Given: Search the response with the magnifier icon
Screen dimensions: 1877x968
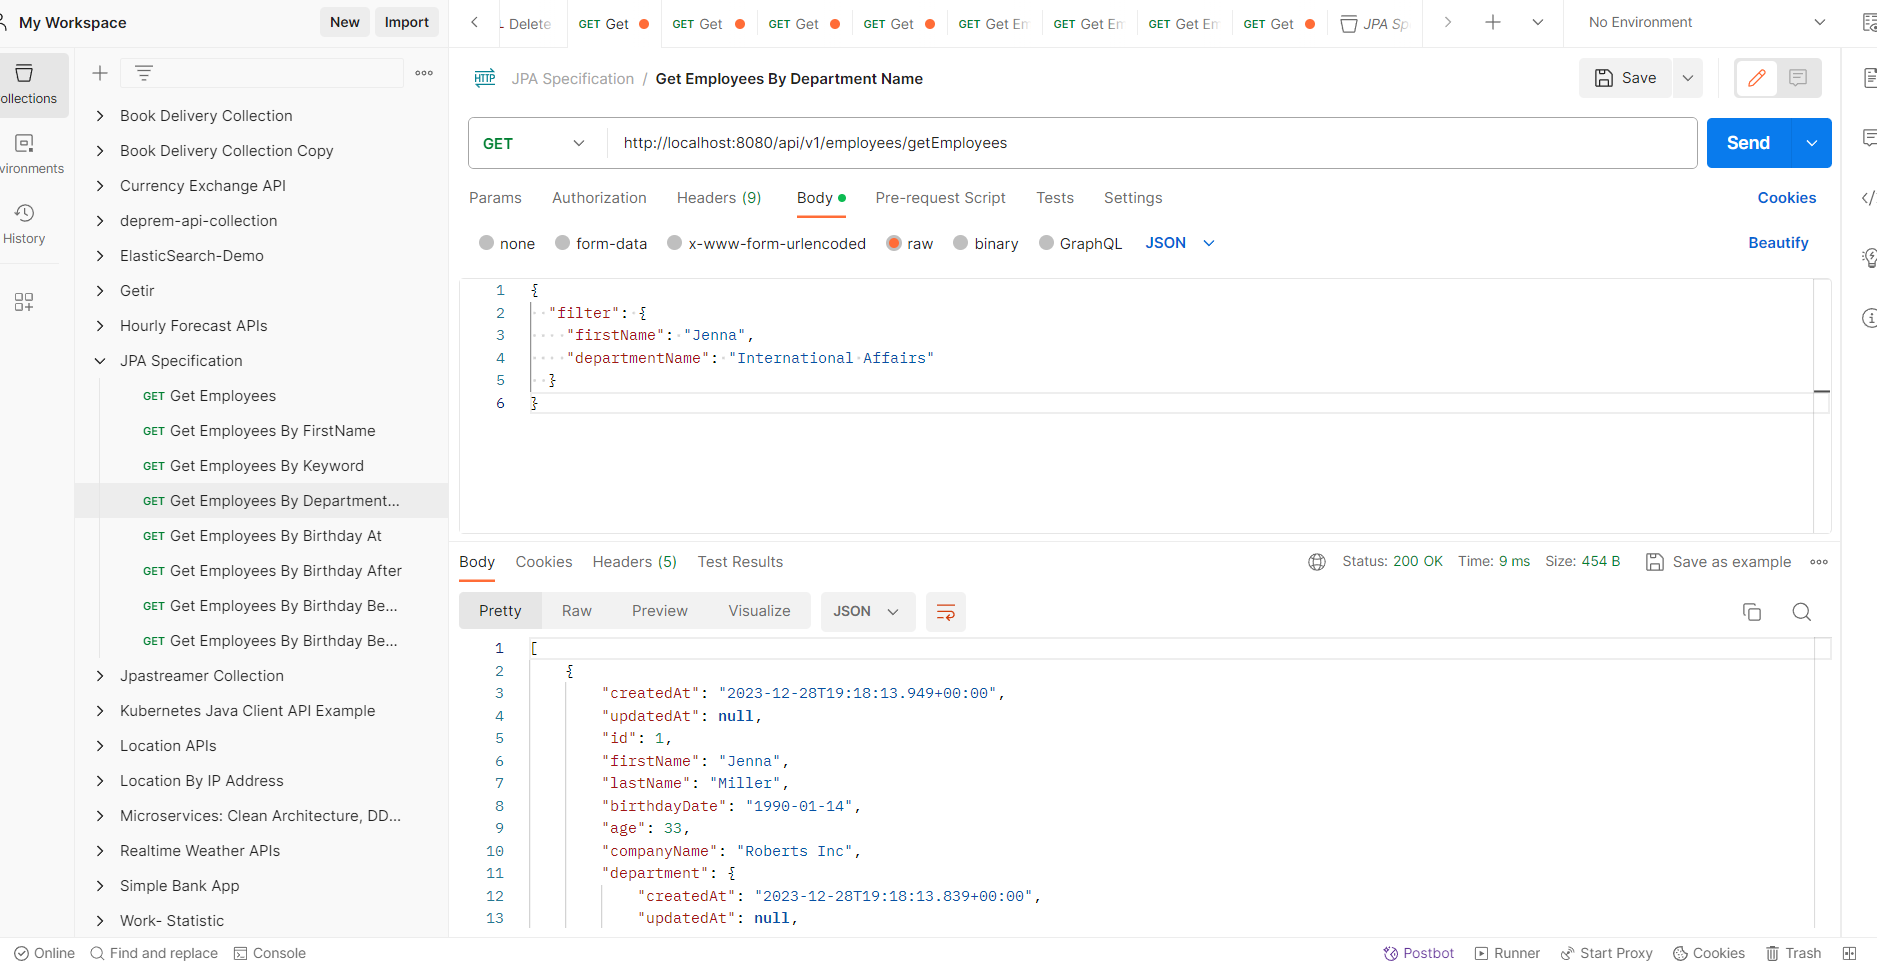Looking at the screenshot, I should pos(1802,612).
